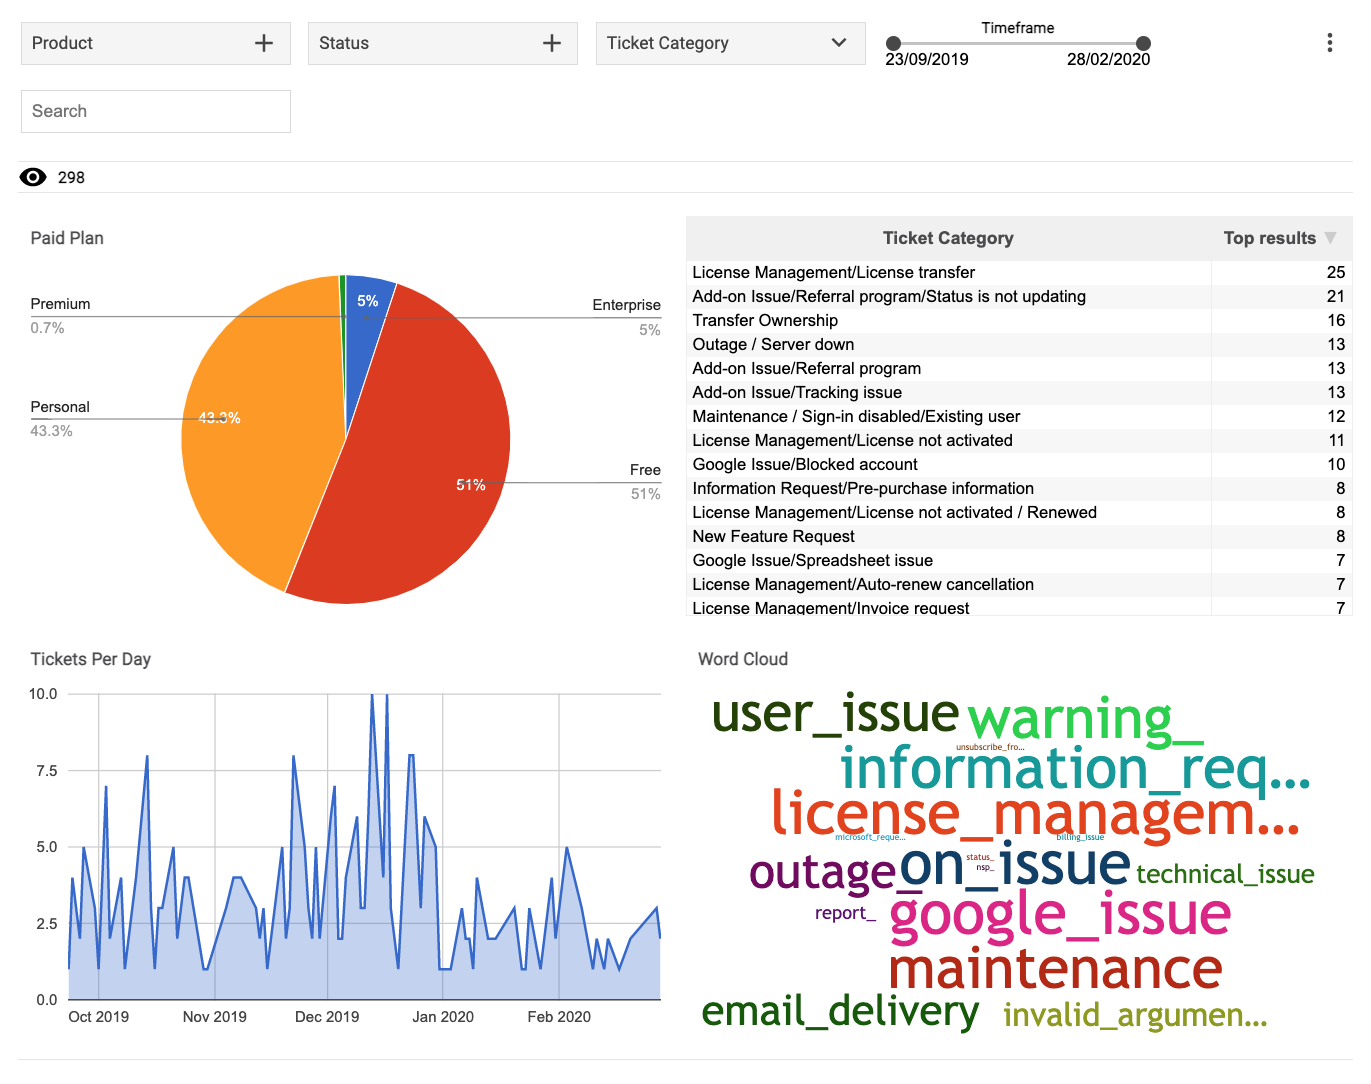Select the Transfer Ownership table row

pyautogui.click(x=765, y=320)
